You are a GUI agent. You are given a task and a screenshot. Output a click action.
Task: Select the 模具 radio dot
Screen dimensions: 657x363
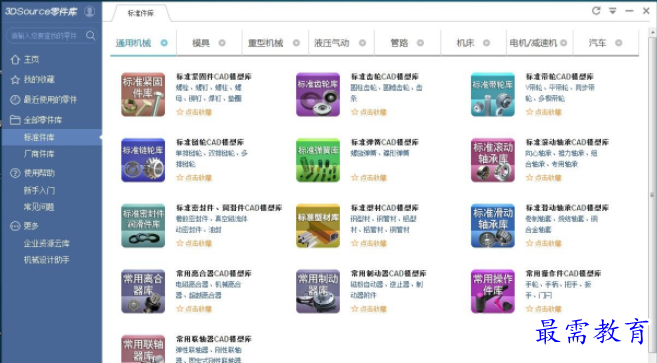click(222, 43)
